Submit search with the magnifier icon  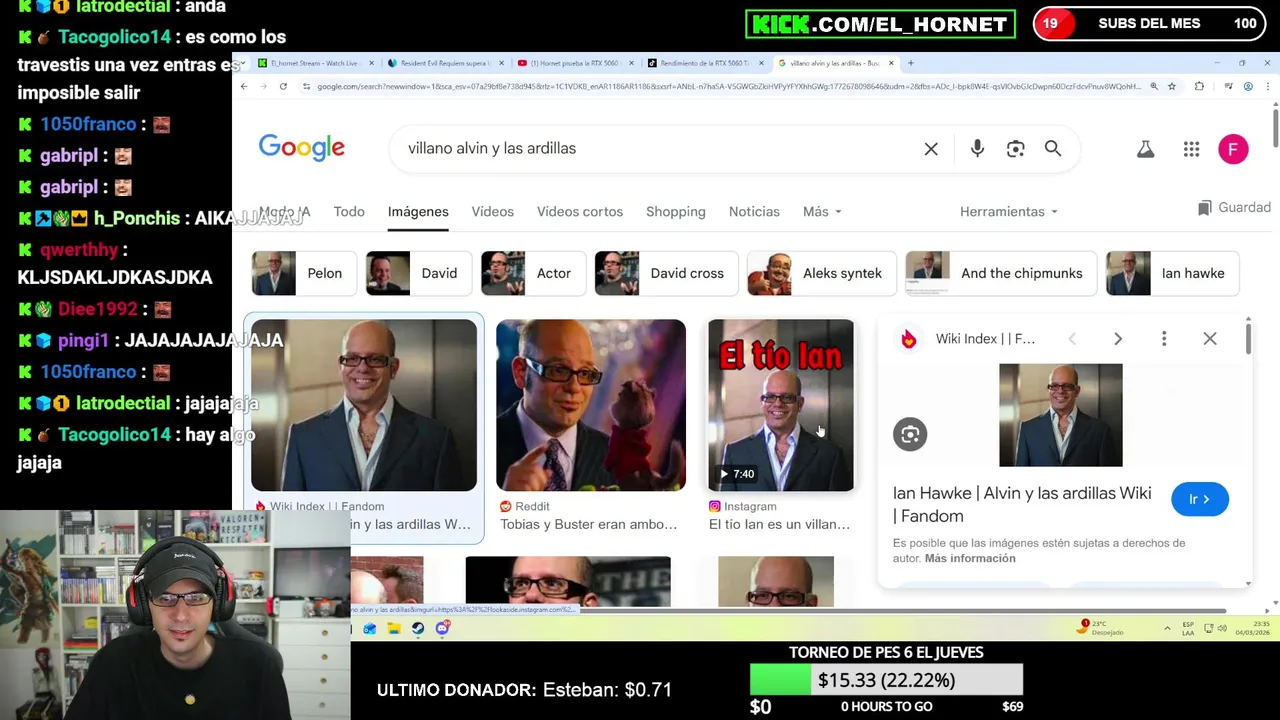[1053, 149]
